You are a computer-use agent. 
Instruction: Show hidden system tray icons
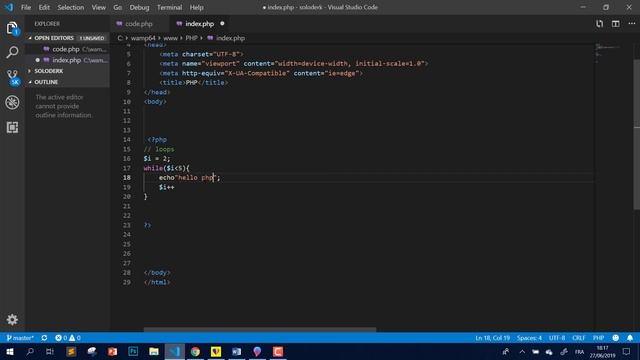coord(522,351)
